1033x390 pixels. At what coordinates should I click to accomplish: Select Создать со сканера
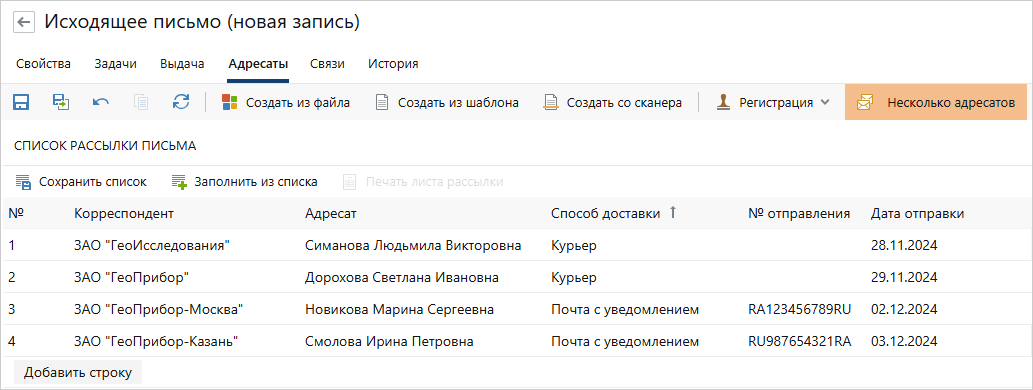click(613, 102)
